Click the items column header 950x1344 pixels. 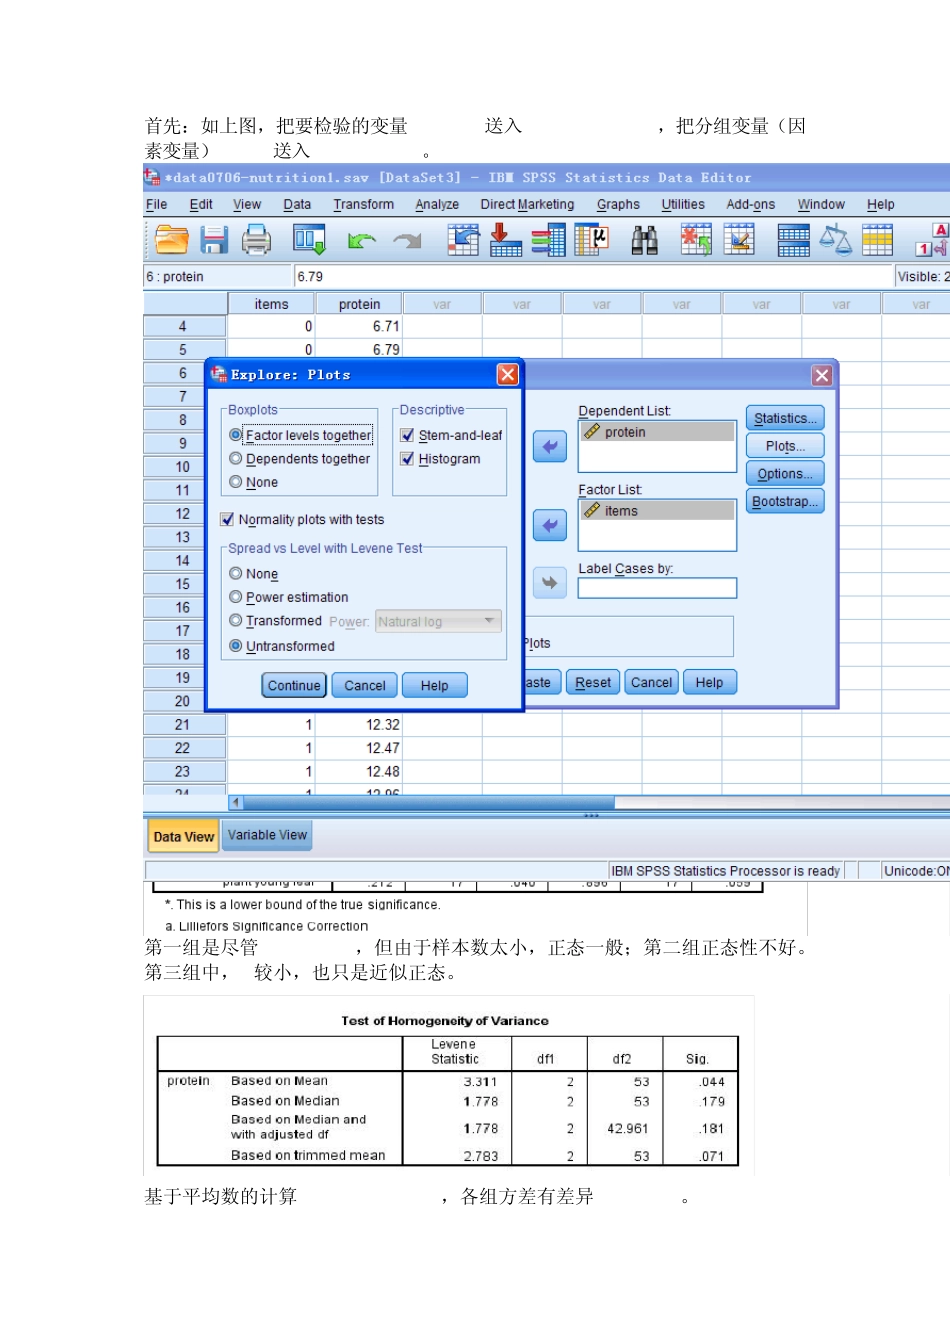coord(271,304)
